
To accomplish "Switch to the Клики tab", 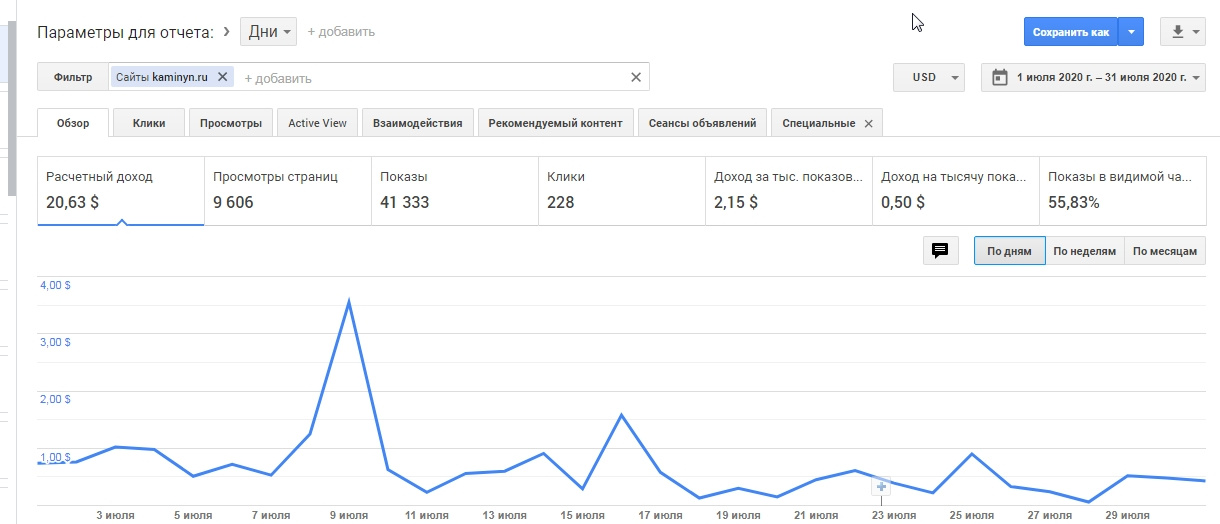I will pyautogui.click(x=149, y=123).
